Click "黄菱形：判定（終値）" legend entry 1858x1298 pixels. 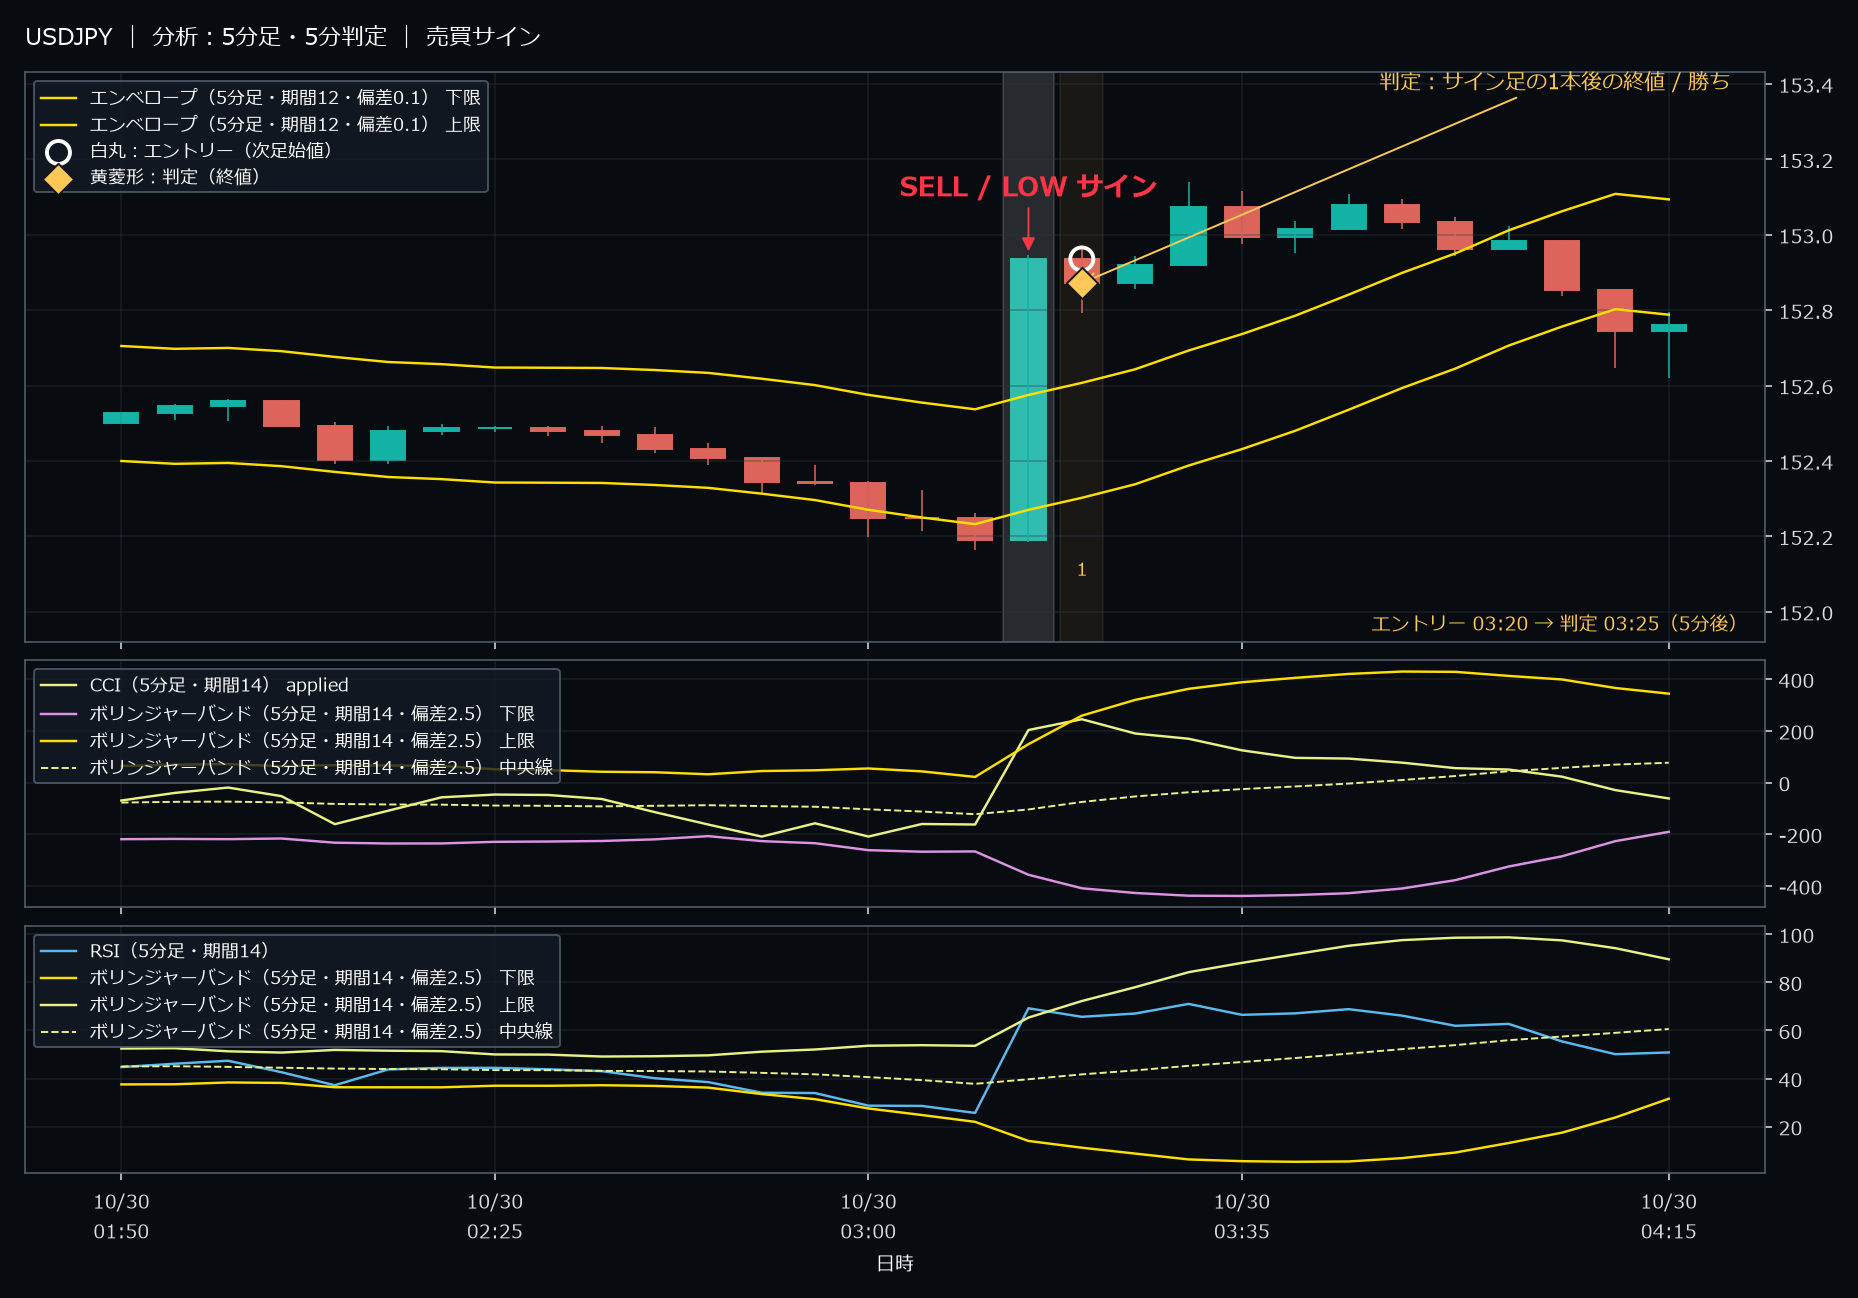(x=153, y=177)
